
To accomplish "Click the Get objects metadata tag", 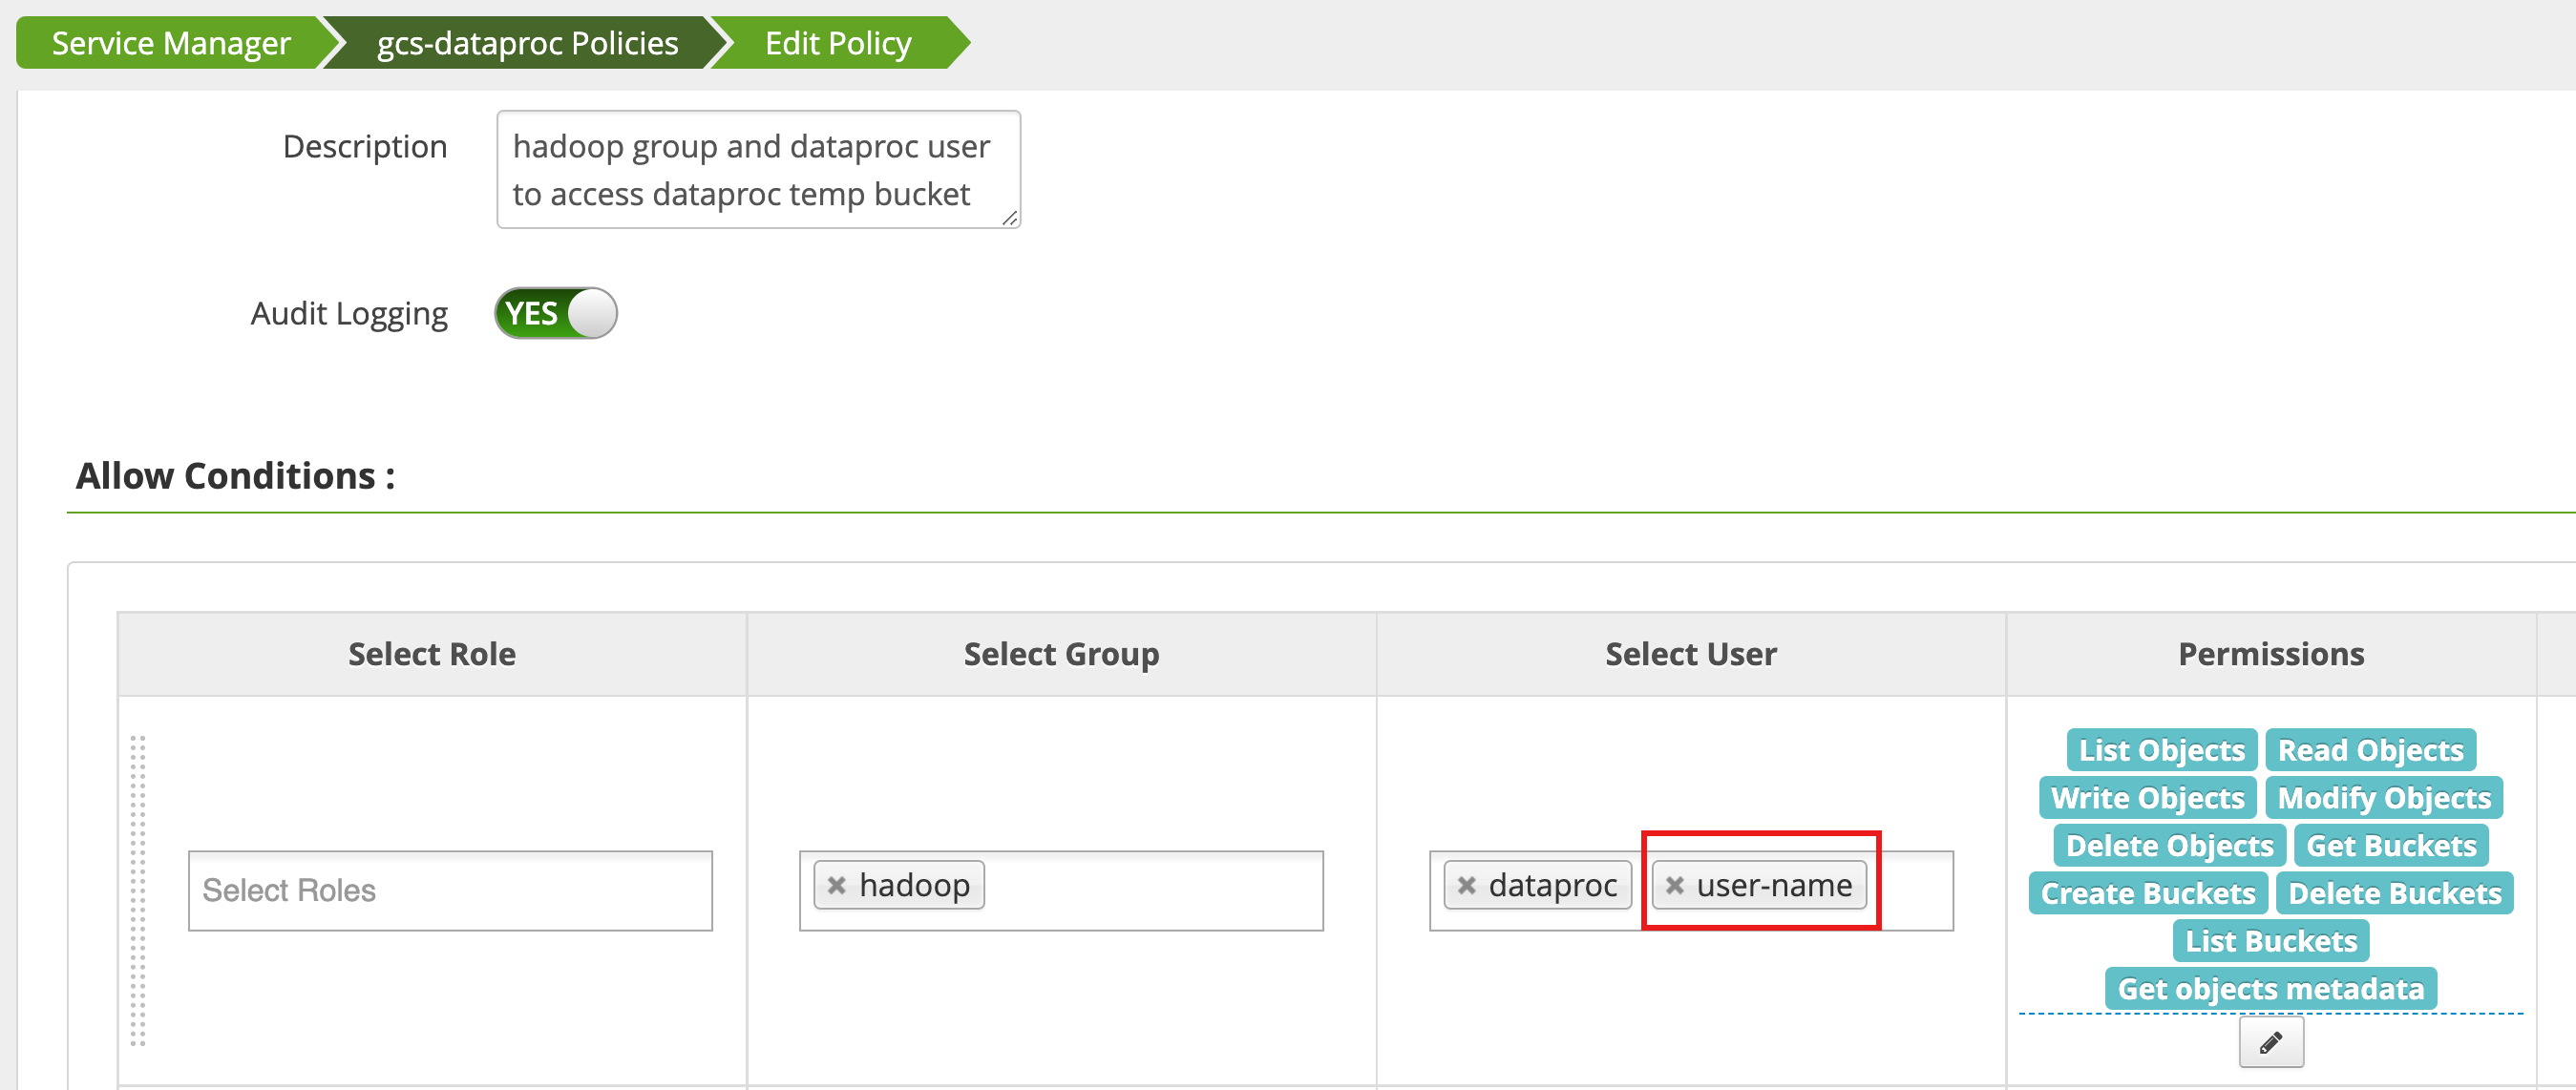I will click(2270, 989).
